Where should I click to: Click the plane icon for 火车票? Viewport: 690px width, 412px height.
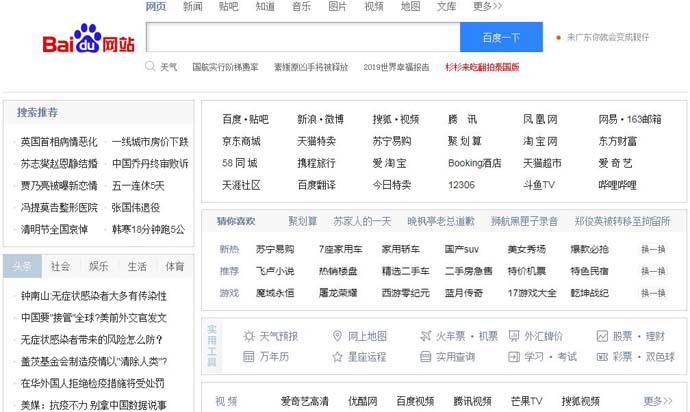click(x=426, y=336)
